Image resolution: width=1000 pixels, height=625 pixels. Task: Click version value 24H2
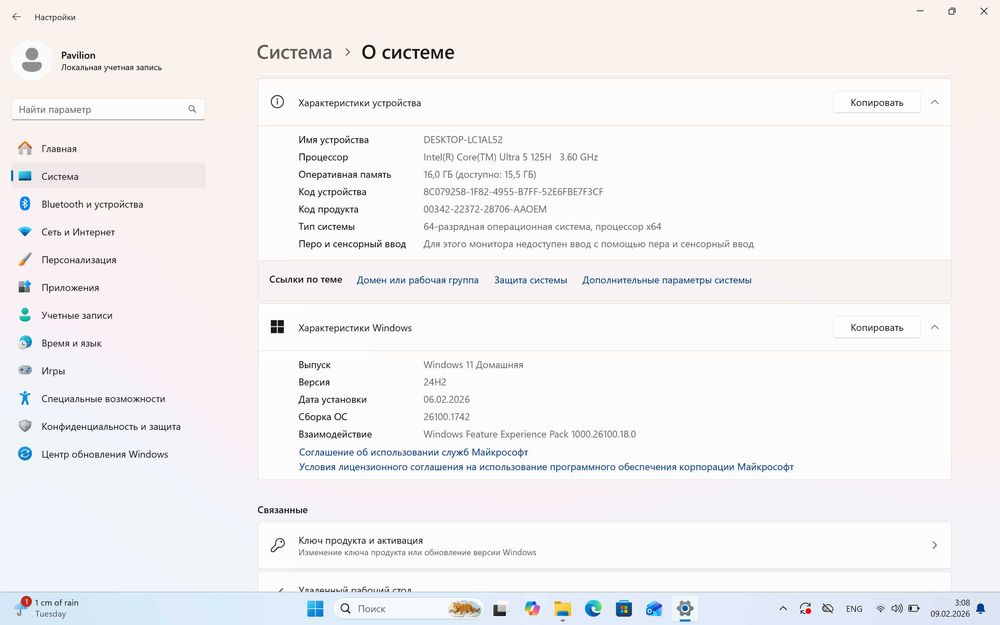tap(435, 382)
